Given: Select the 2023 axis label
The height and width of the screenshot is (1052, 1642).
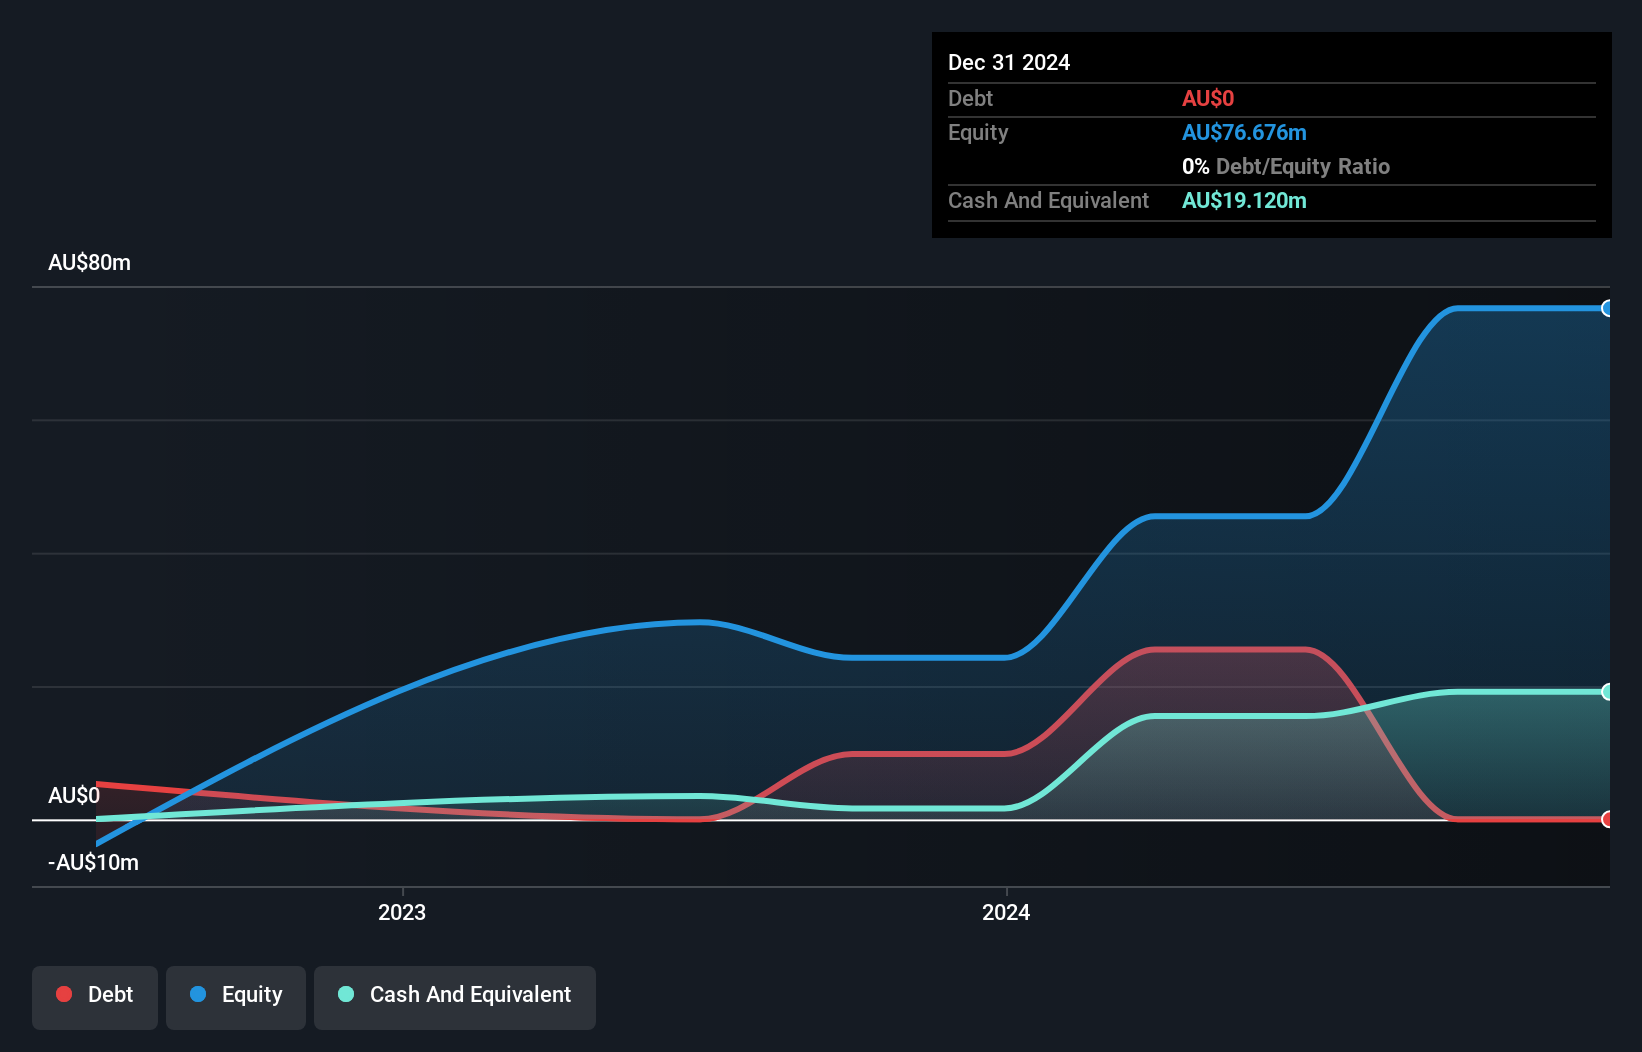Looking at the screenshot, I should (x=400, y=912).
